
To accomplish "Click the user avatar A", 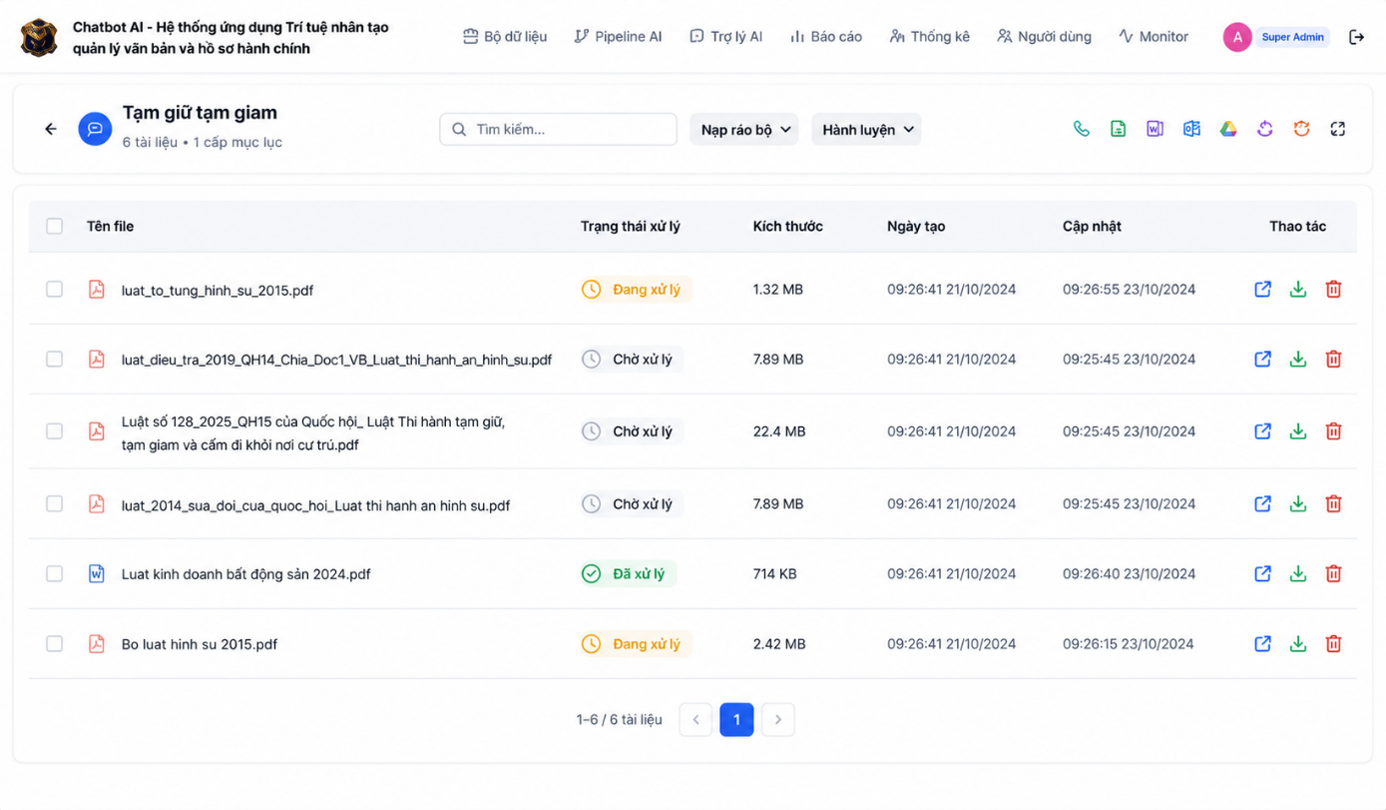I will (x=1237, y=37).
